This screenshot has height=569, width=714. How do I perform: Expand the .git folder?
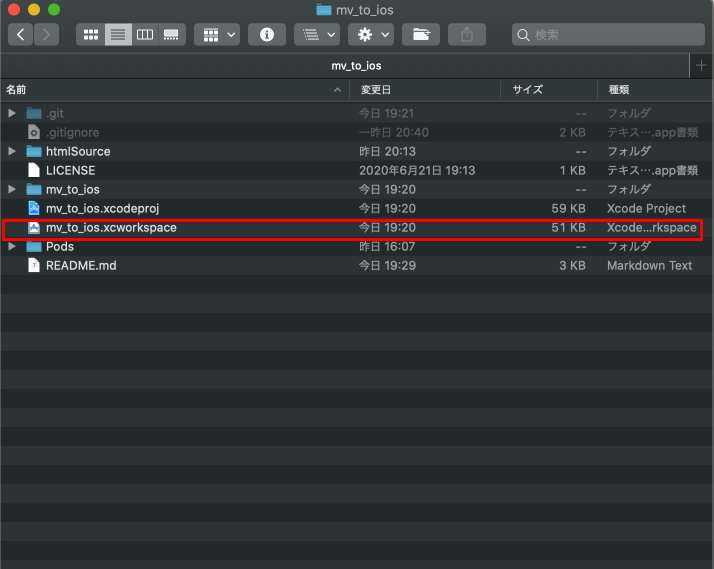coord(12,113)
